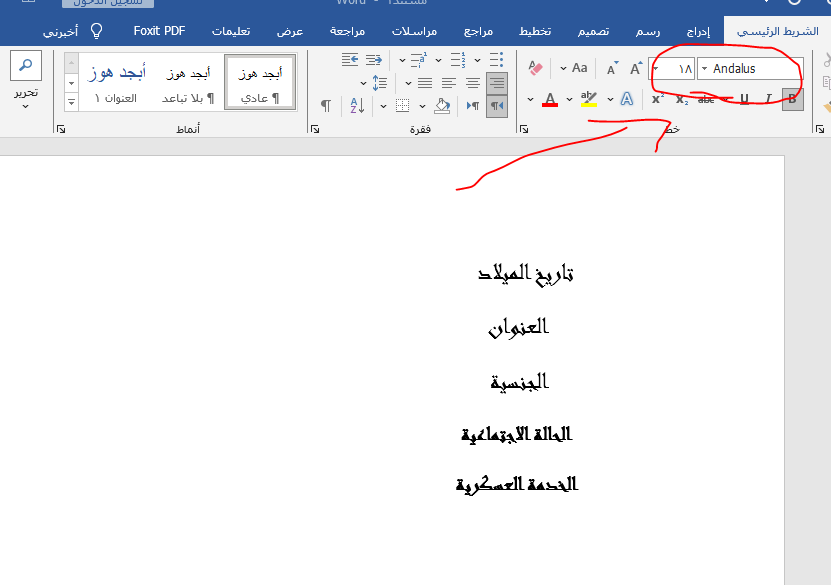Apply the عادي (Normal) style
The height and width of the screenshot is (585, 831).
pos(260,82)
